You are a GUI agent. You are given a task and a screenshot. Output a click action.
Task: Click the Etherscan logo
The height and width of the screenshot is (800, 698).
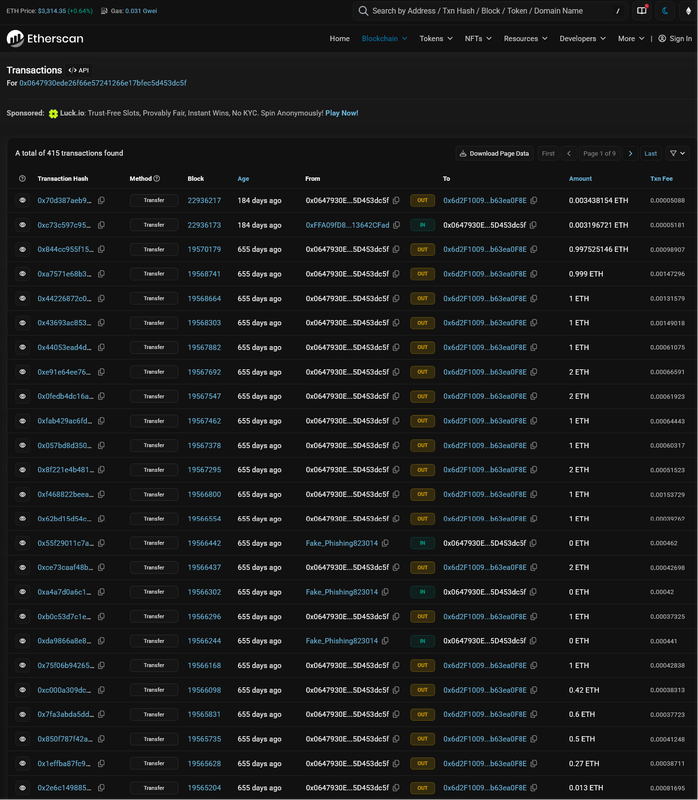pyautogui.click(x=45, y=38)
